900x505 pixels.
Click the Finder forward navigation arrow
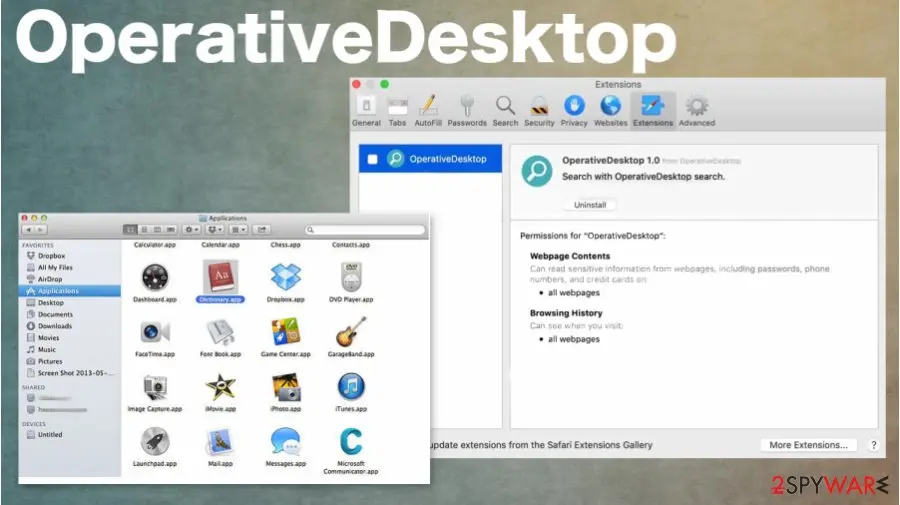pyautogui.click(x=41, y=230)
